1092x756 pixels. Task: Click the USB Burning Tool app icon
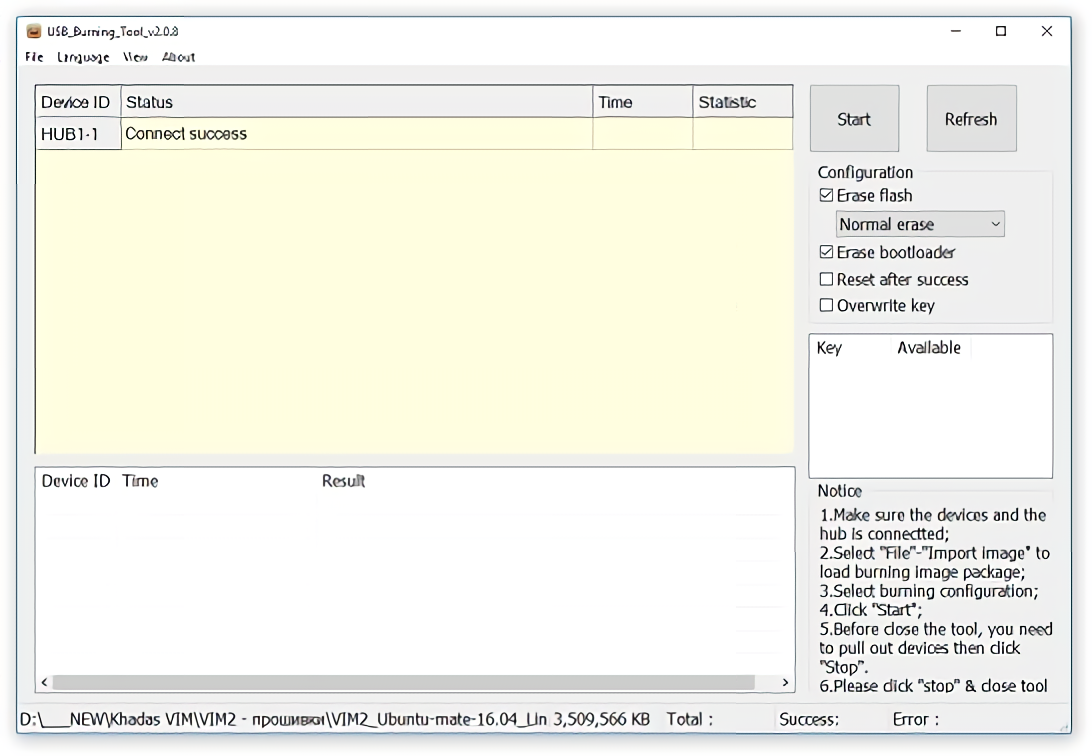(34, 31)
